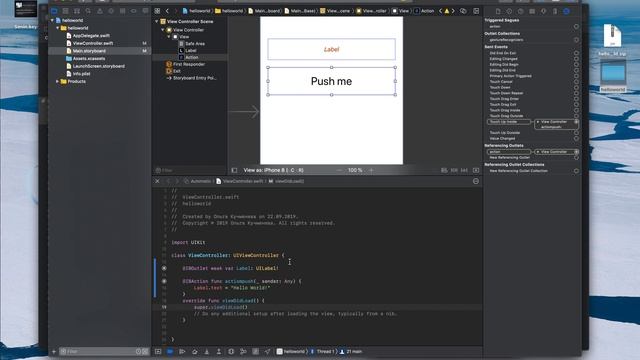The height and width of the screenshot is (360, 640).
Task: Show the Attributes inspector
Action: (544, 11)
